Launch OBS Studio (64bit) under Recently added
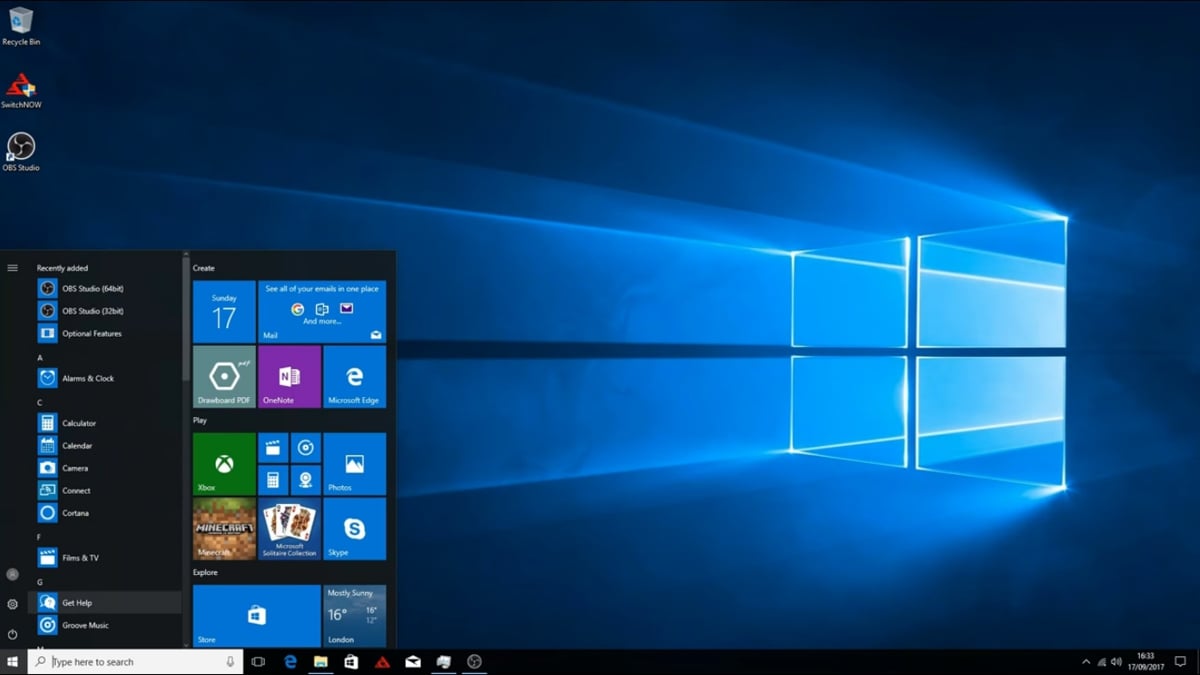The height and width of the screenshot is (675, 1200). click(x=95, y=288)
